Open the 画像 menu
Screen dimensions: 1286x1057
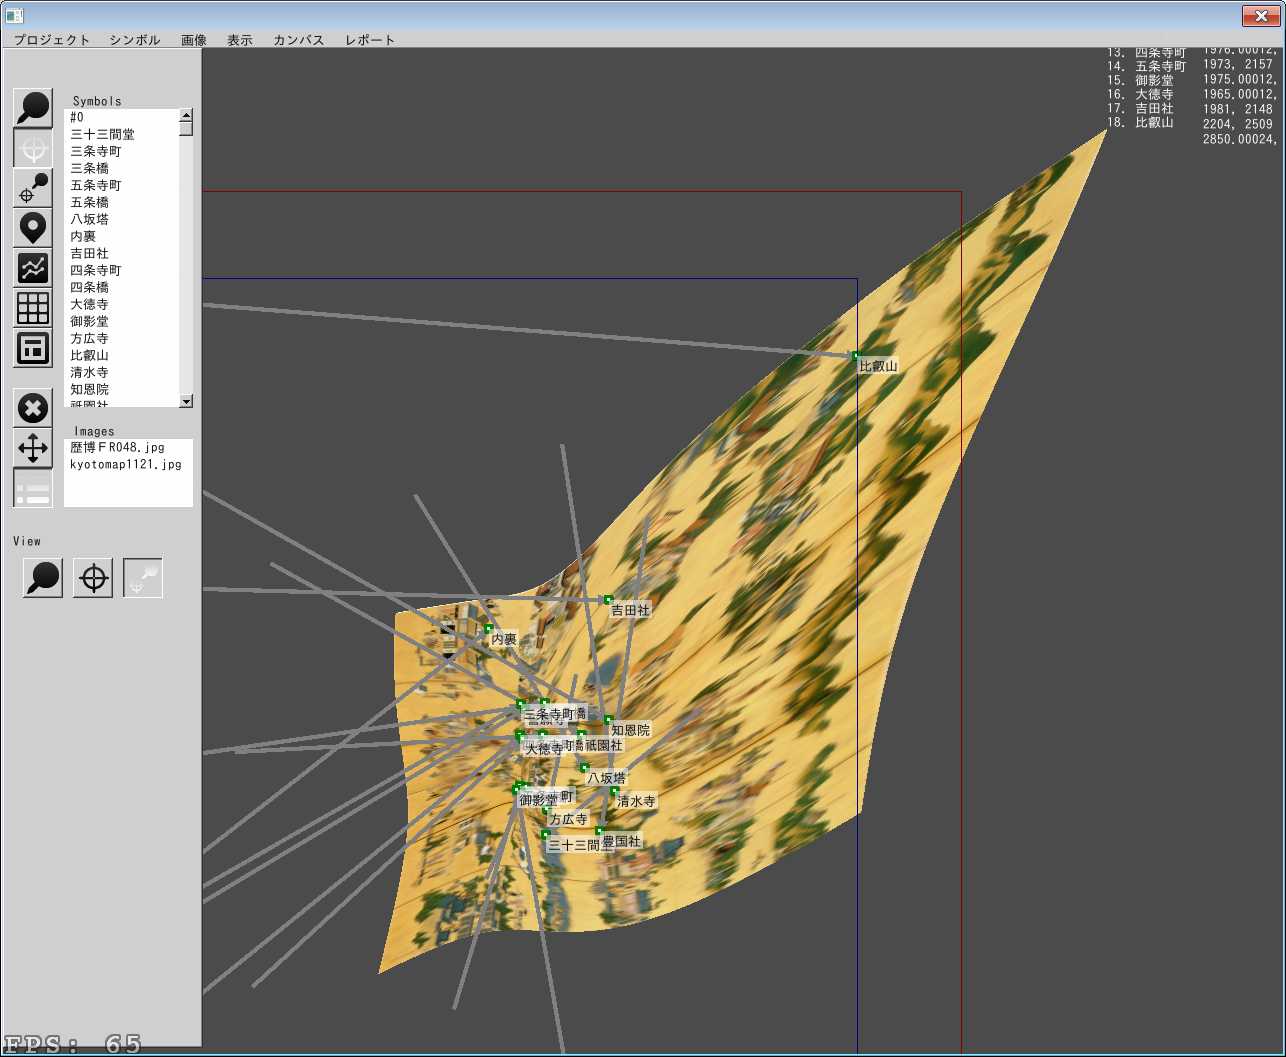tap(194, 40)
